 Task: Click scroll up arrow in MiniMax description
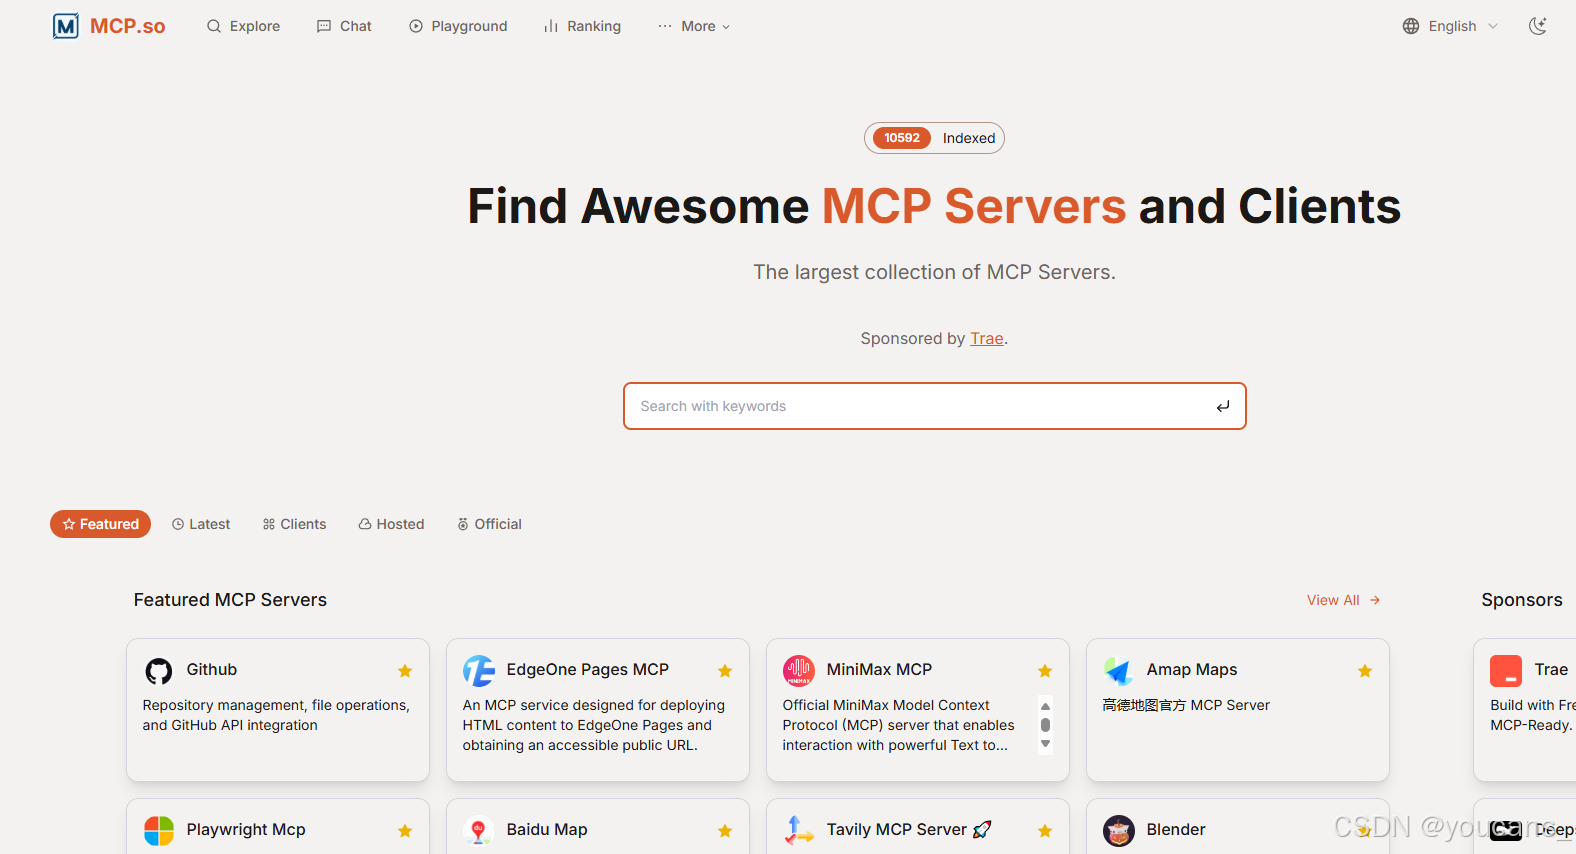point(1045,706)
